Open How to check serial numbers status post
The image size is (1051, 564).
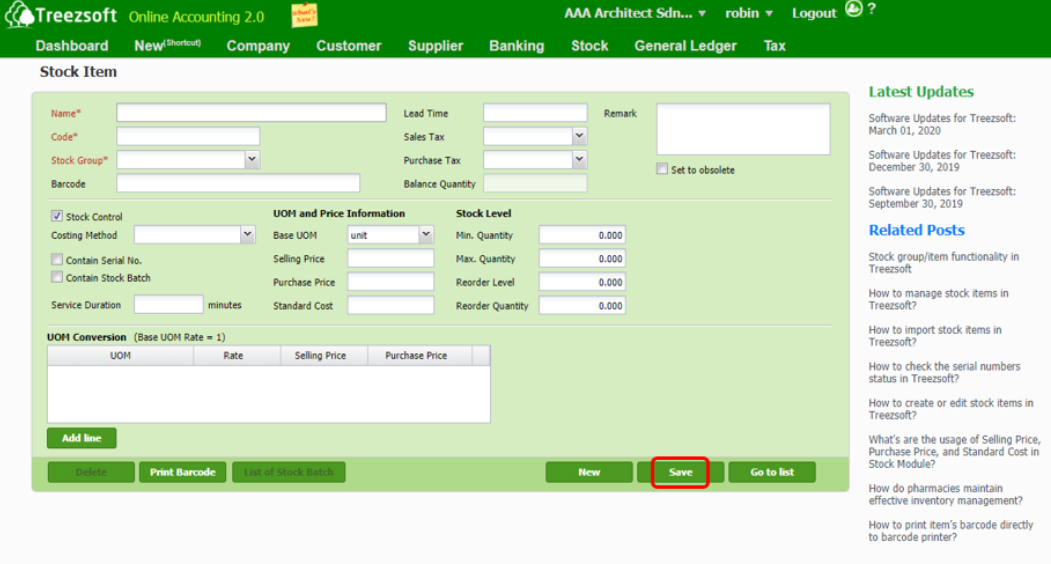(x=944, y=372)
